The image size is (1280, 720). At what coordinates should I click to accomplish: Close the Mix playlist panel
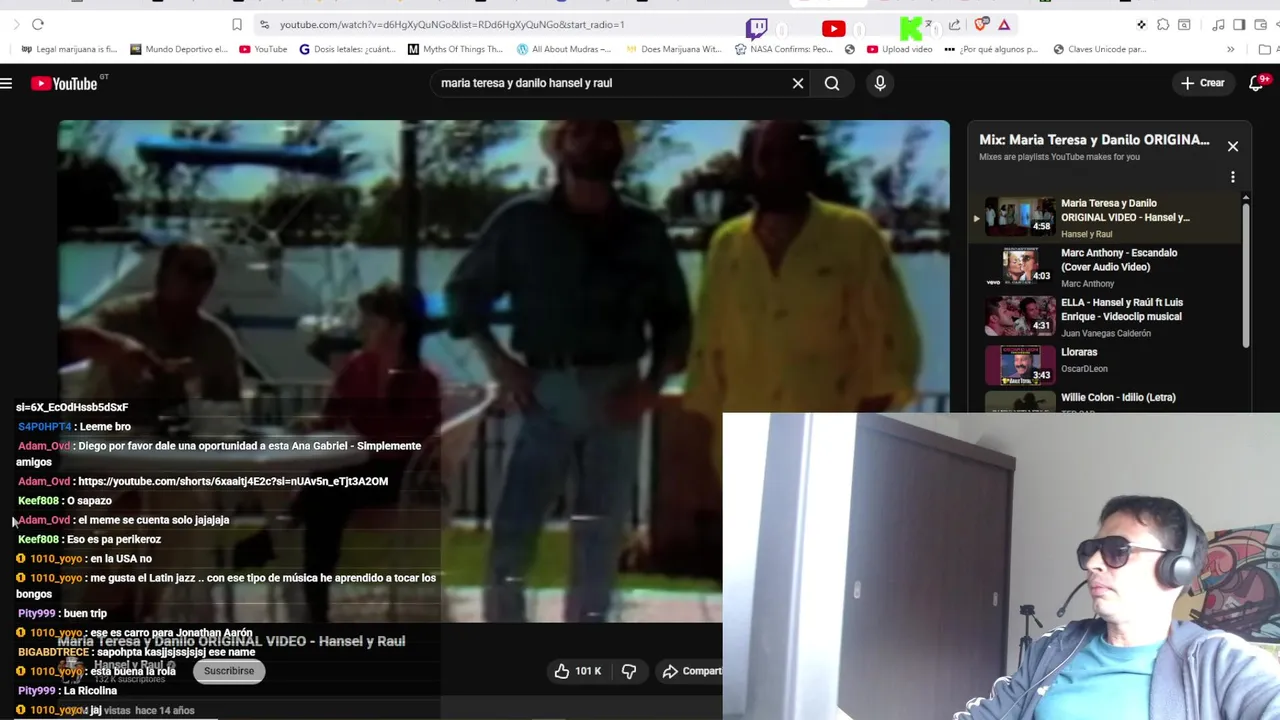(x=1233, y=146)
